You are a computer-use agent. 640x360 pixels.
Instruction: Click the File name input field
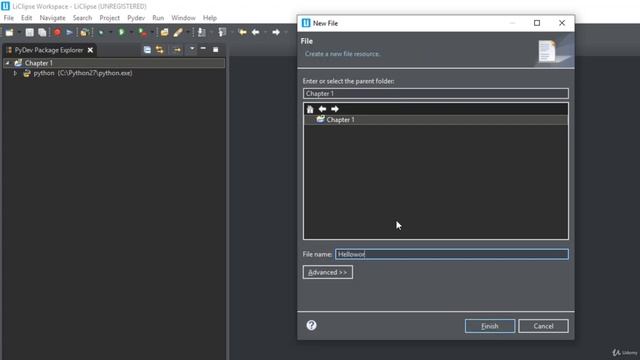[451, 254]
